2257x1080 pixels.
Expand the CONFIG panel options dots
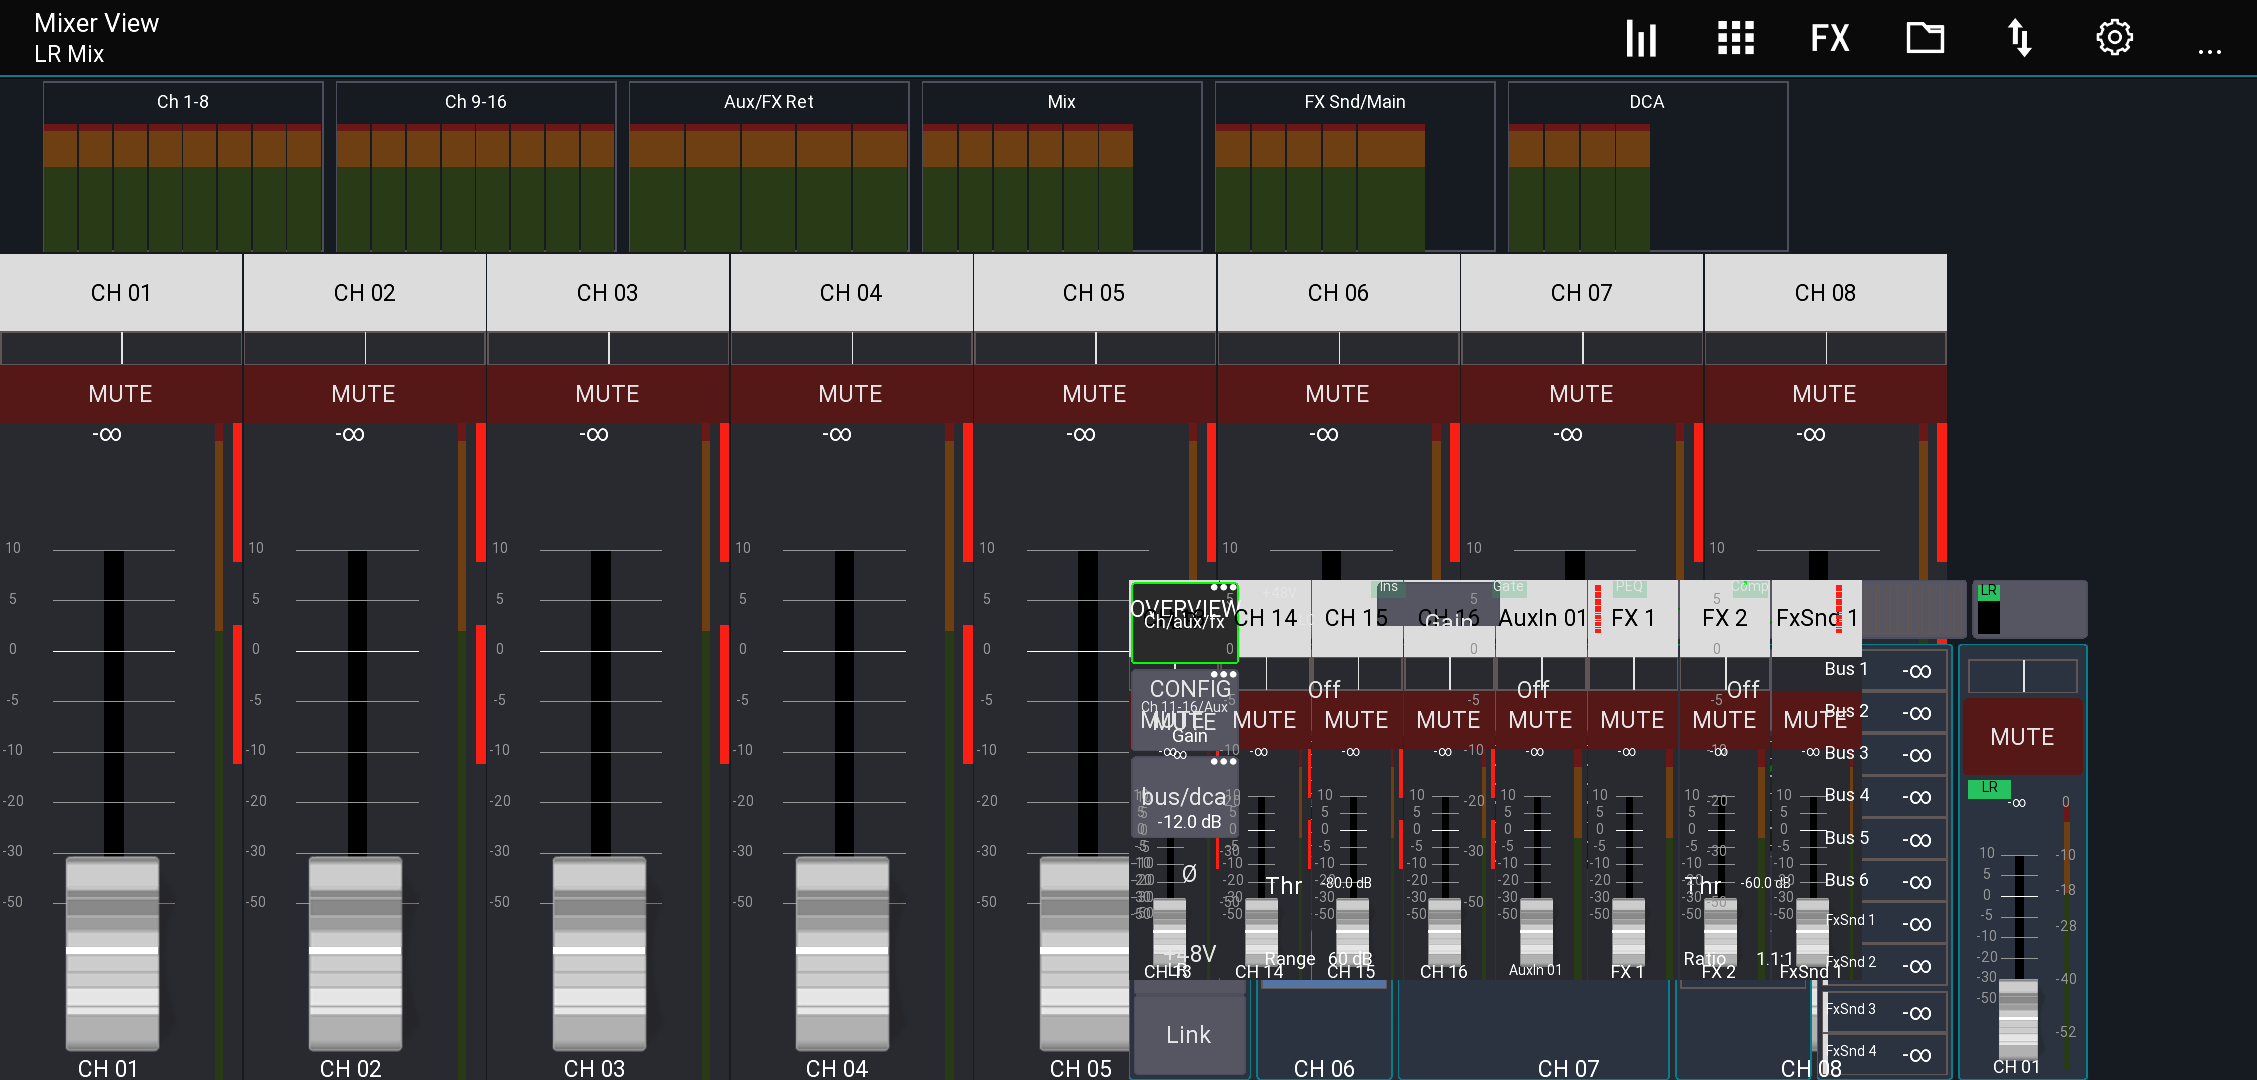(1223, 675)
